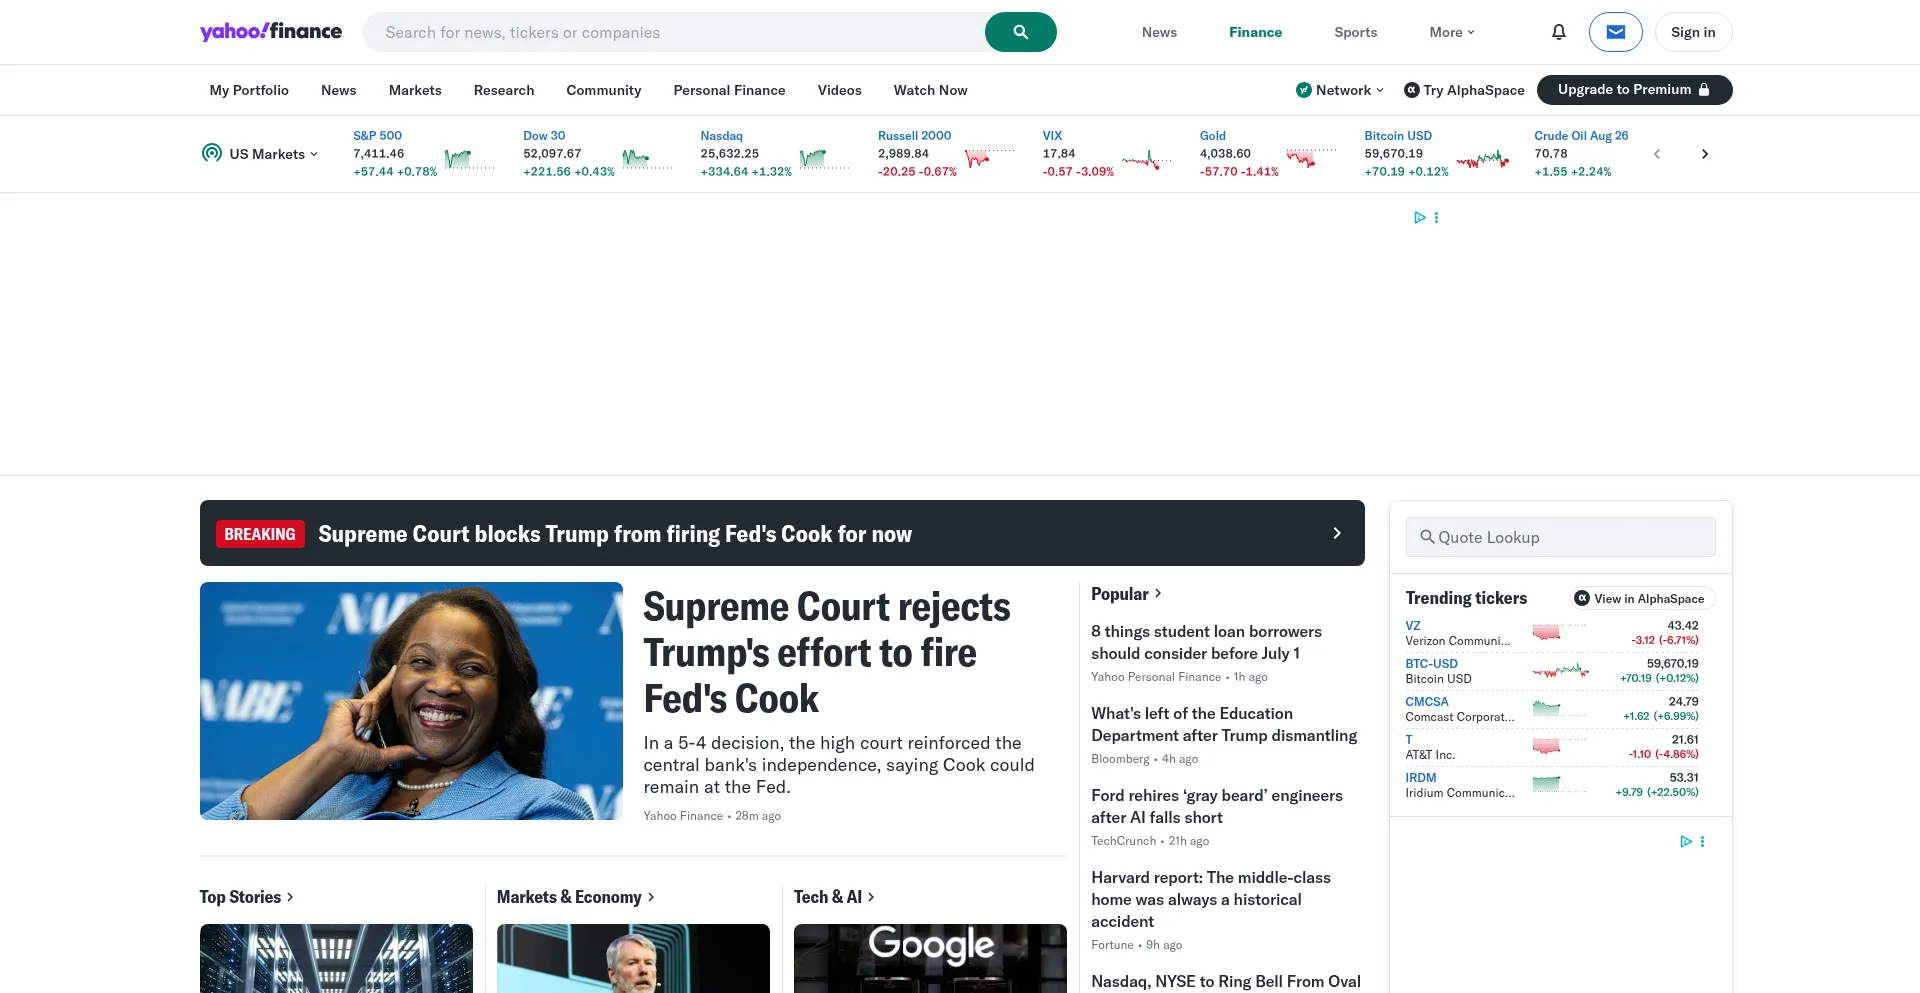The image size is (1920, 993).
Task: Open the Supreme Court rejects Trump's effort headline
Action: pyautogui.click(x=827, y=653)
